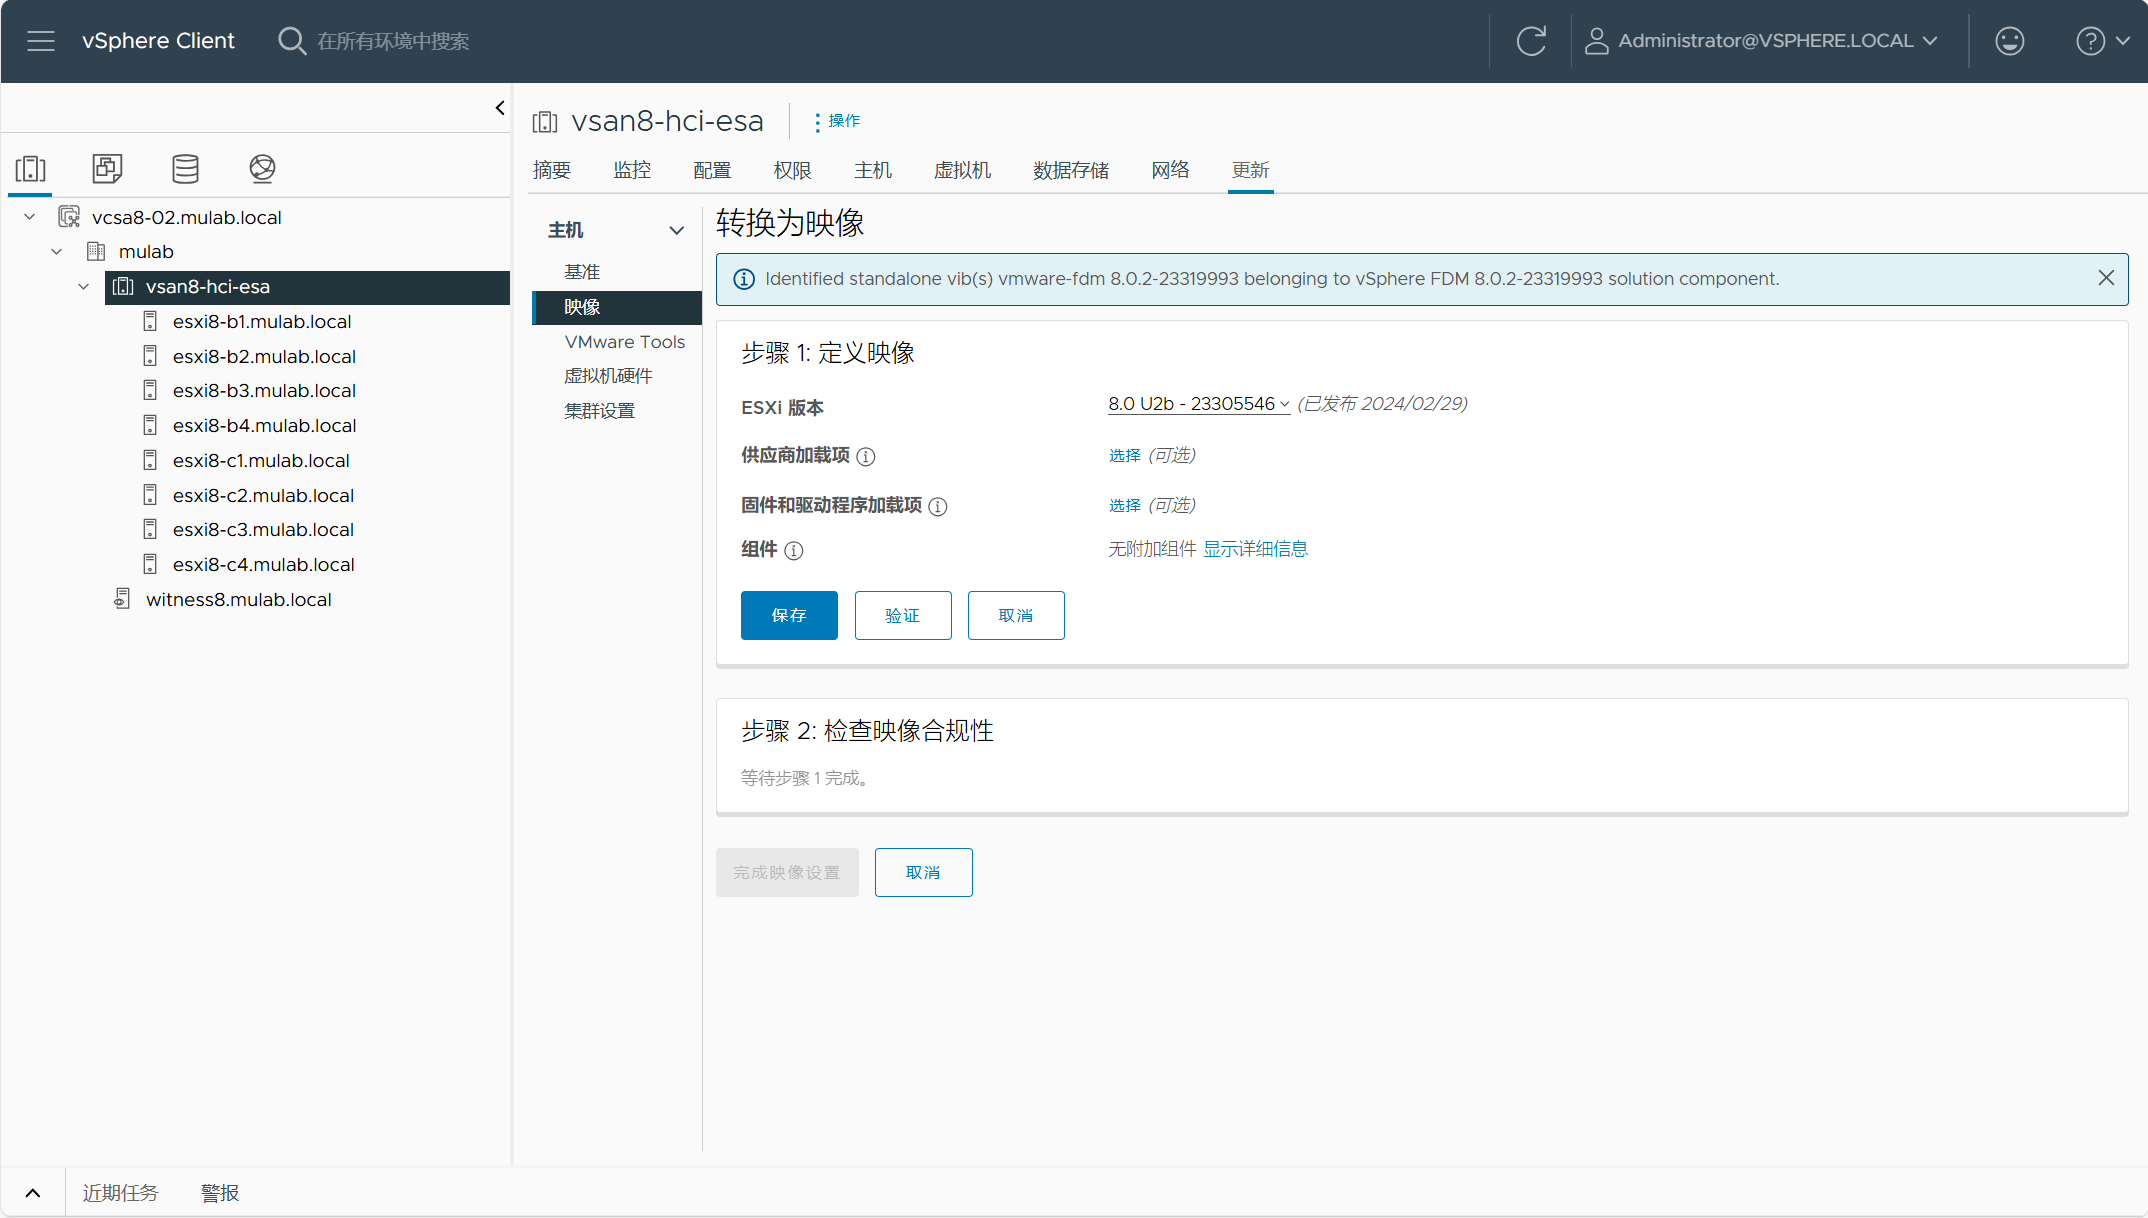The height and width of the screenshot is (1218, 2148).
Task: Open the 警报 alarms panel
Action: (x=220, y=1193)
